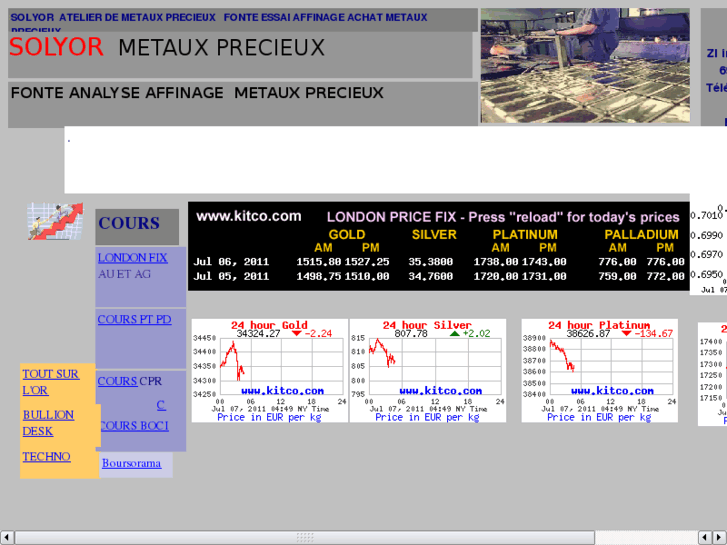Open the 24 hour Platinum chart
The image size is (727, 545).
point(599,371)
